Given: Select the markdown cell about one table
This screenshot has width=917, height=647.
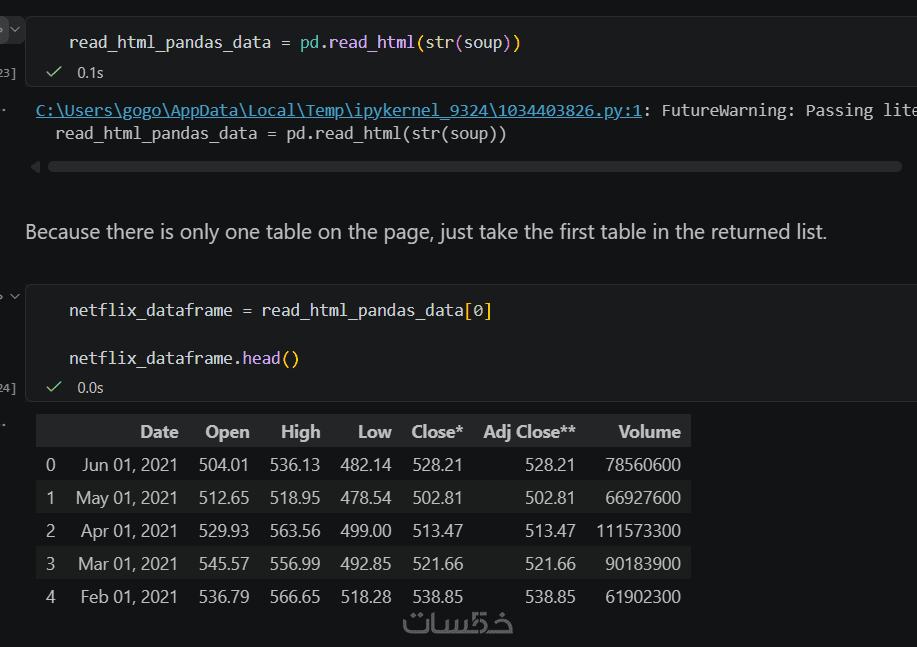Looking at the screenshot, I should point(426,232).
